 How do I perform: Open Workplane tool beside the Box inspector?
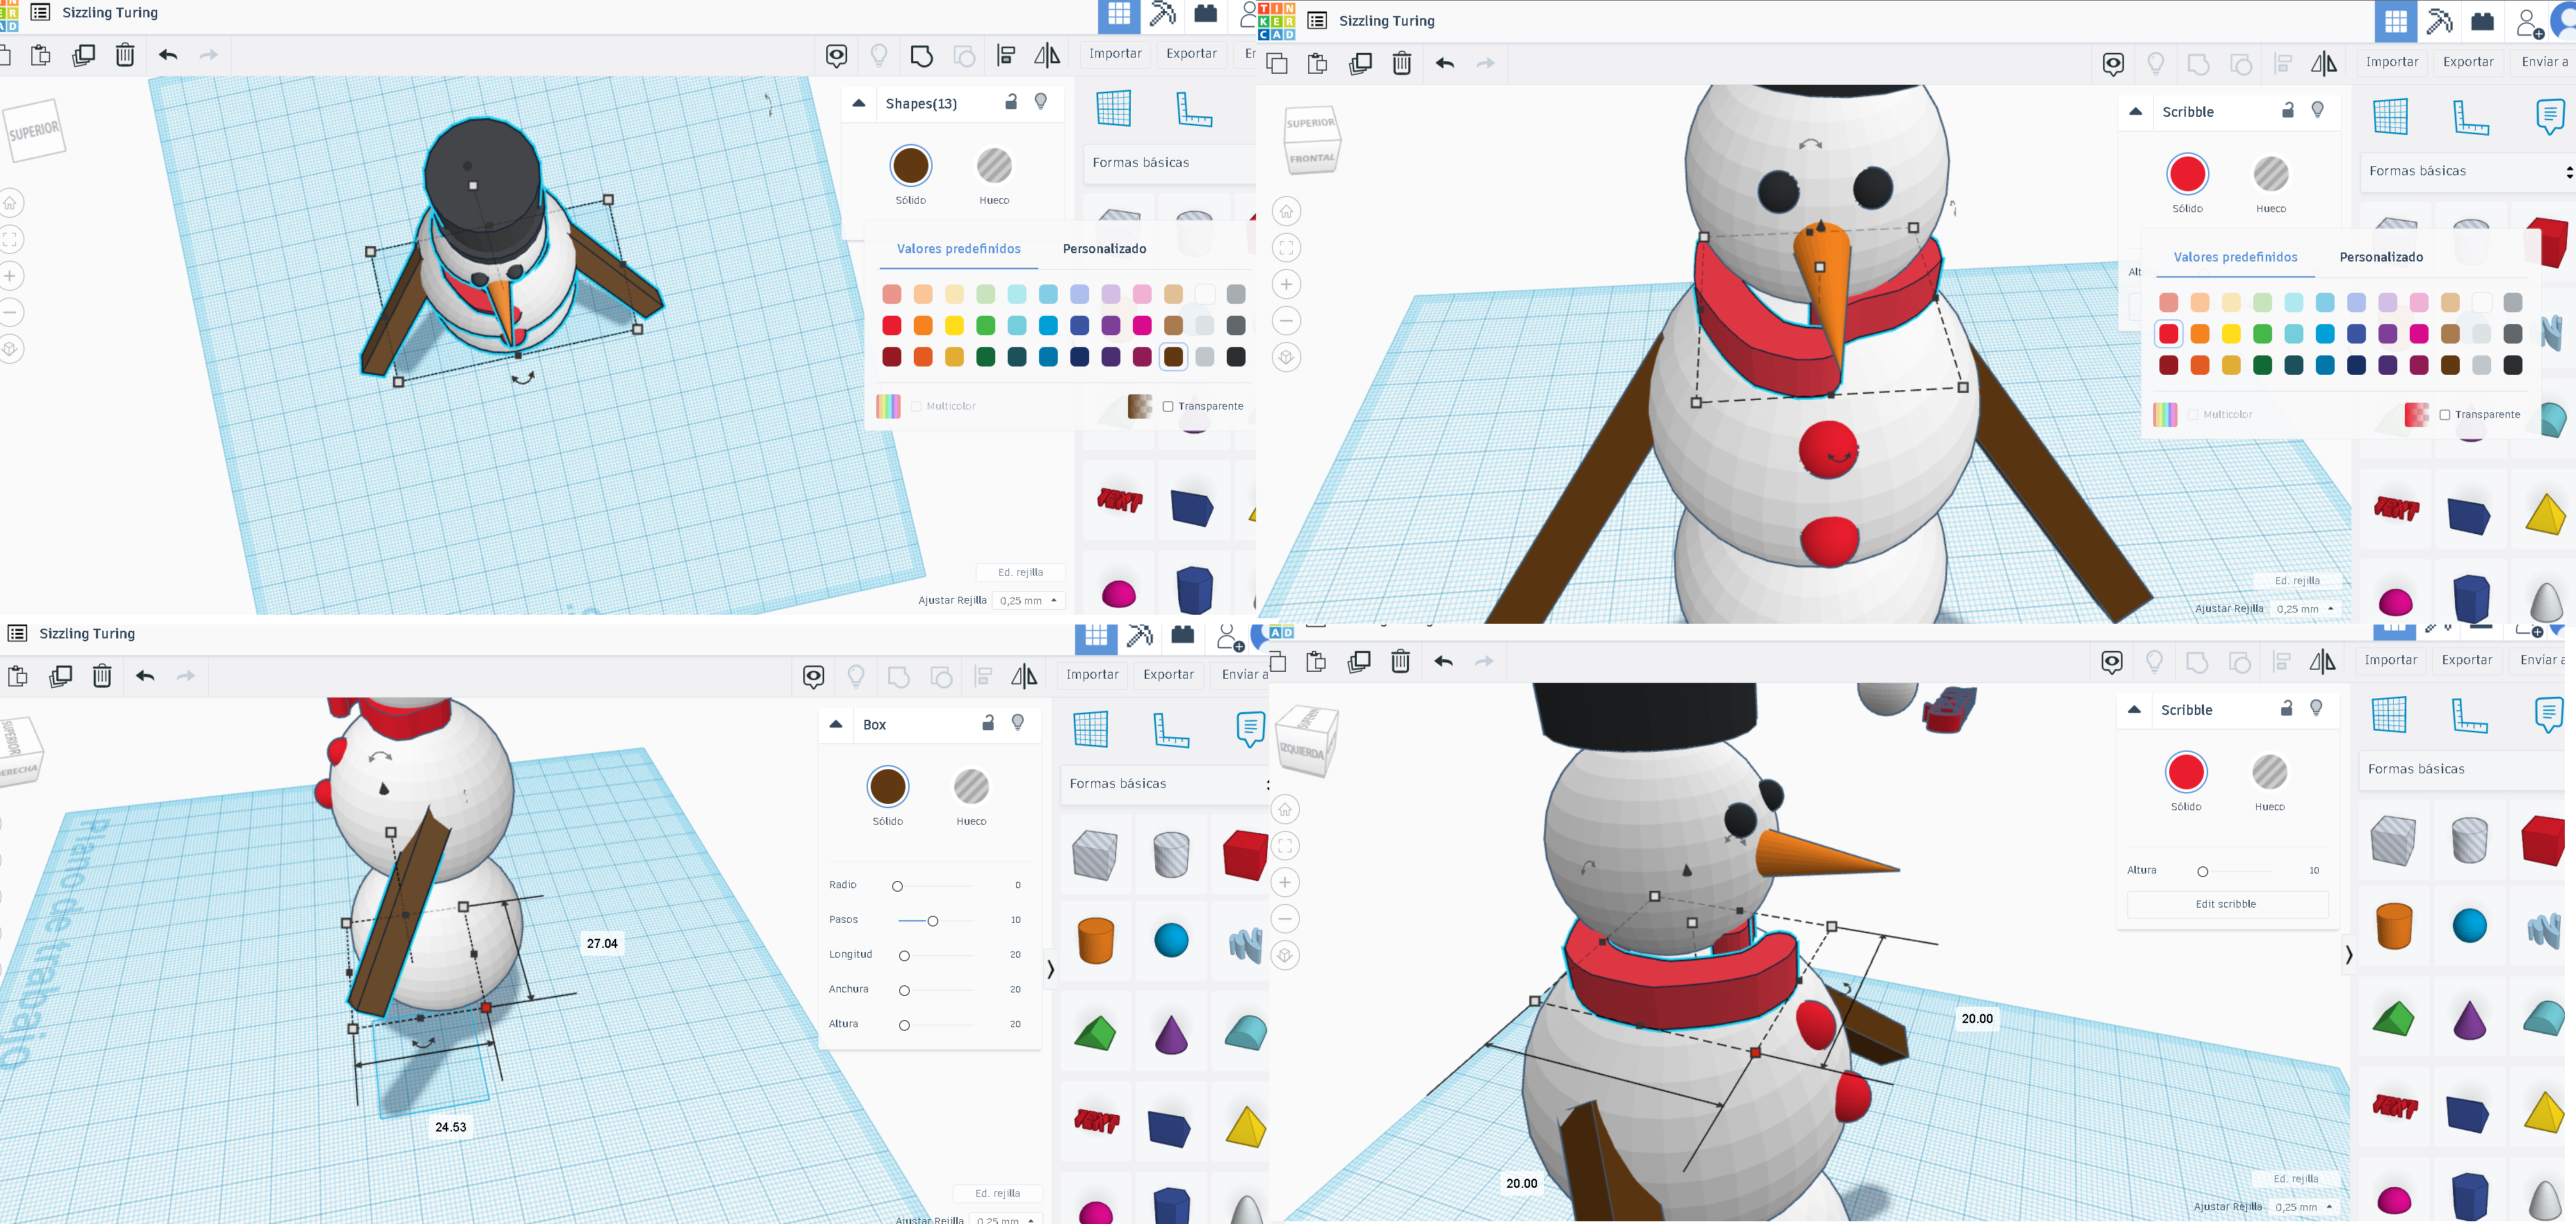tap(1090, 729)
